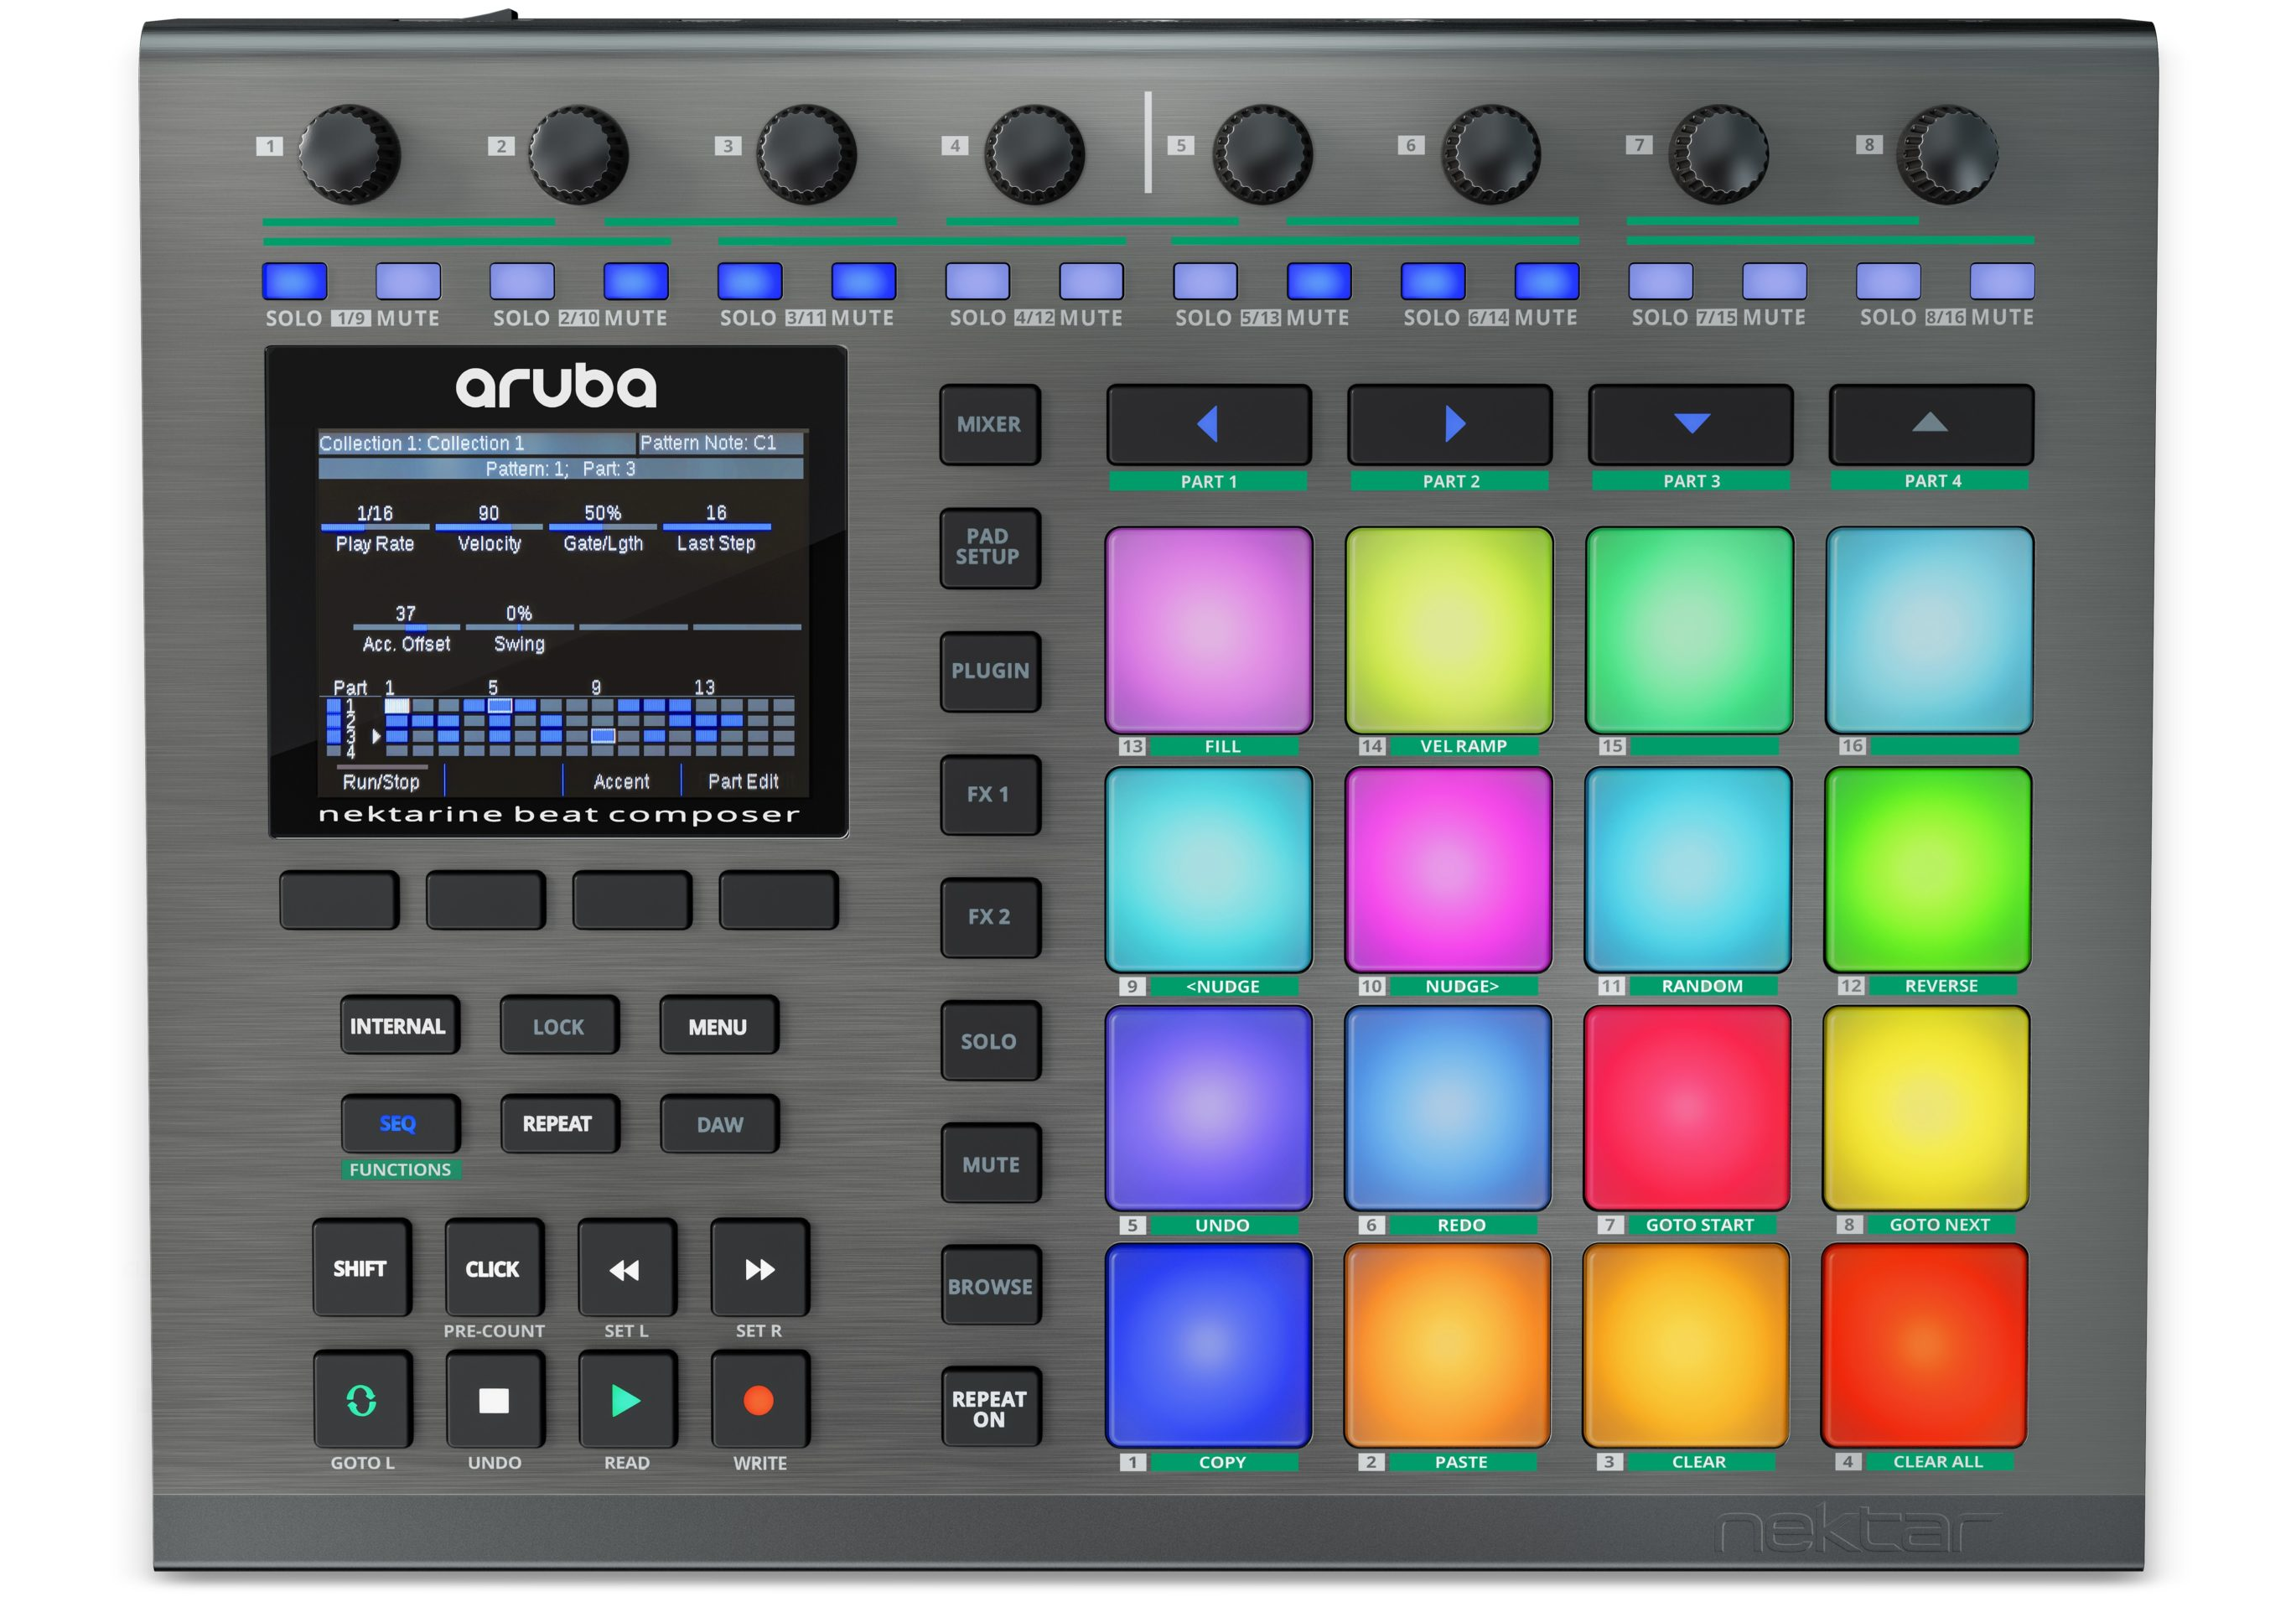Click the fast-forward button above SET R
The image size is (2296, 1607).
(x=759, y=1268)
